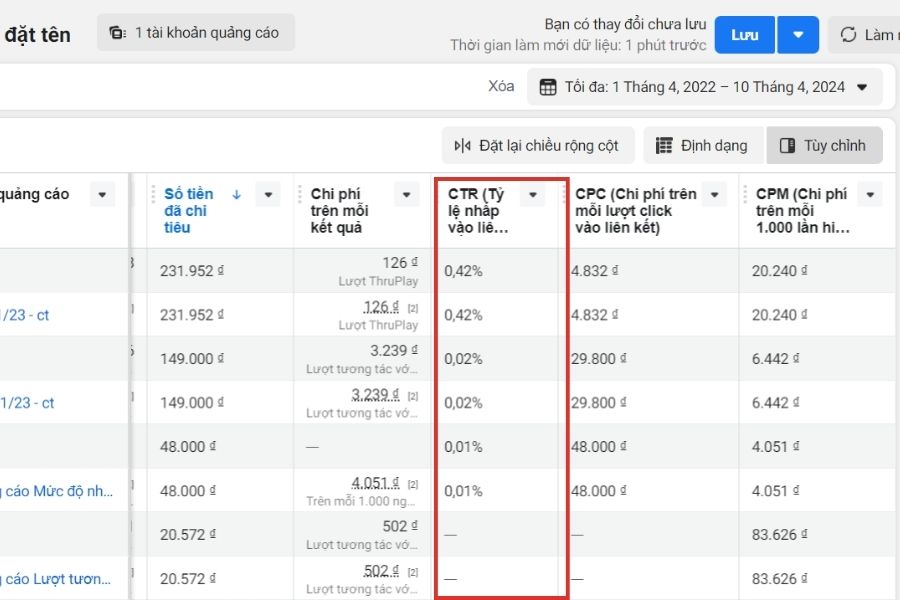900x600 pixels.
Task: Open dropdown of Chi phí trên mỗi kết quả
Action: pos(406,195)
